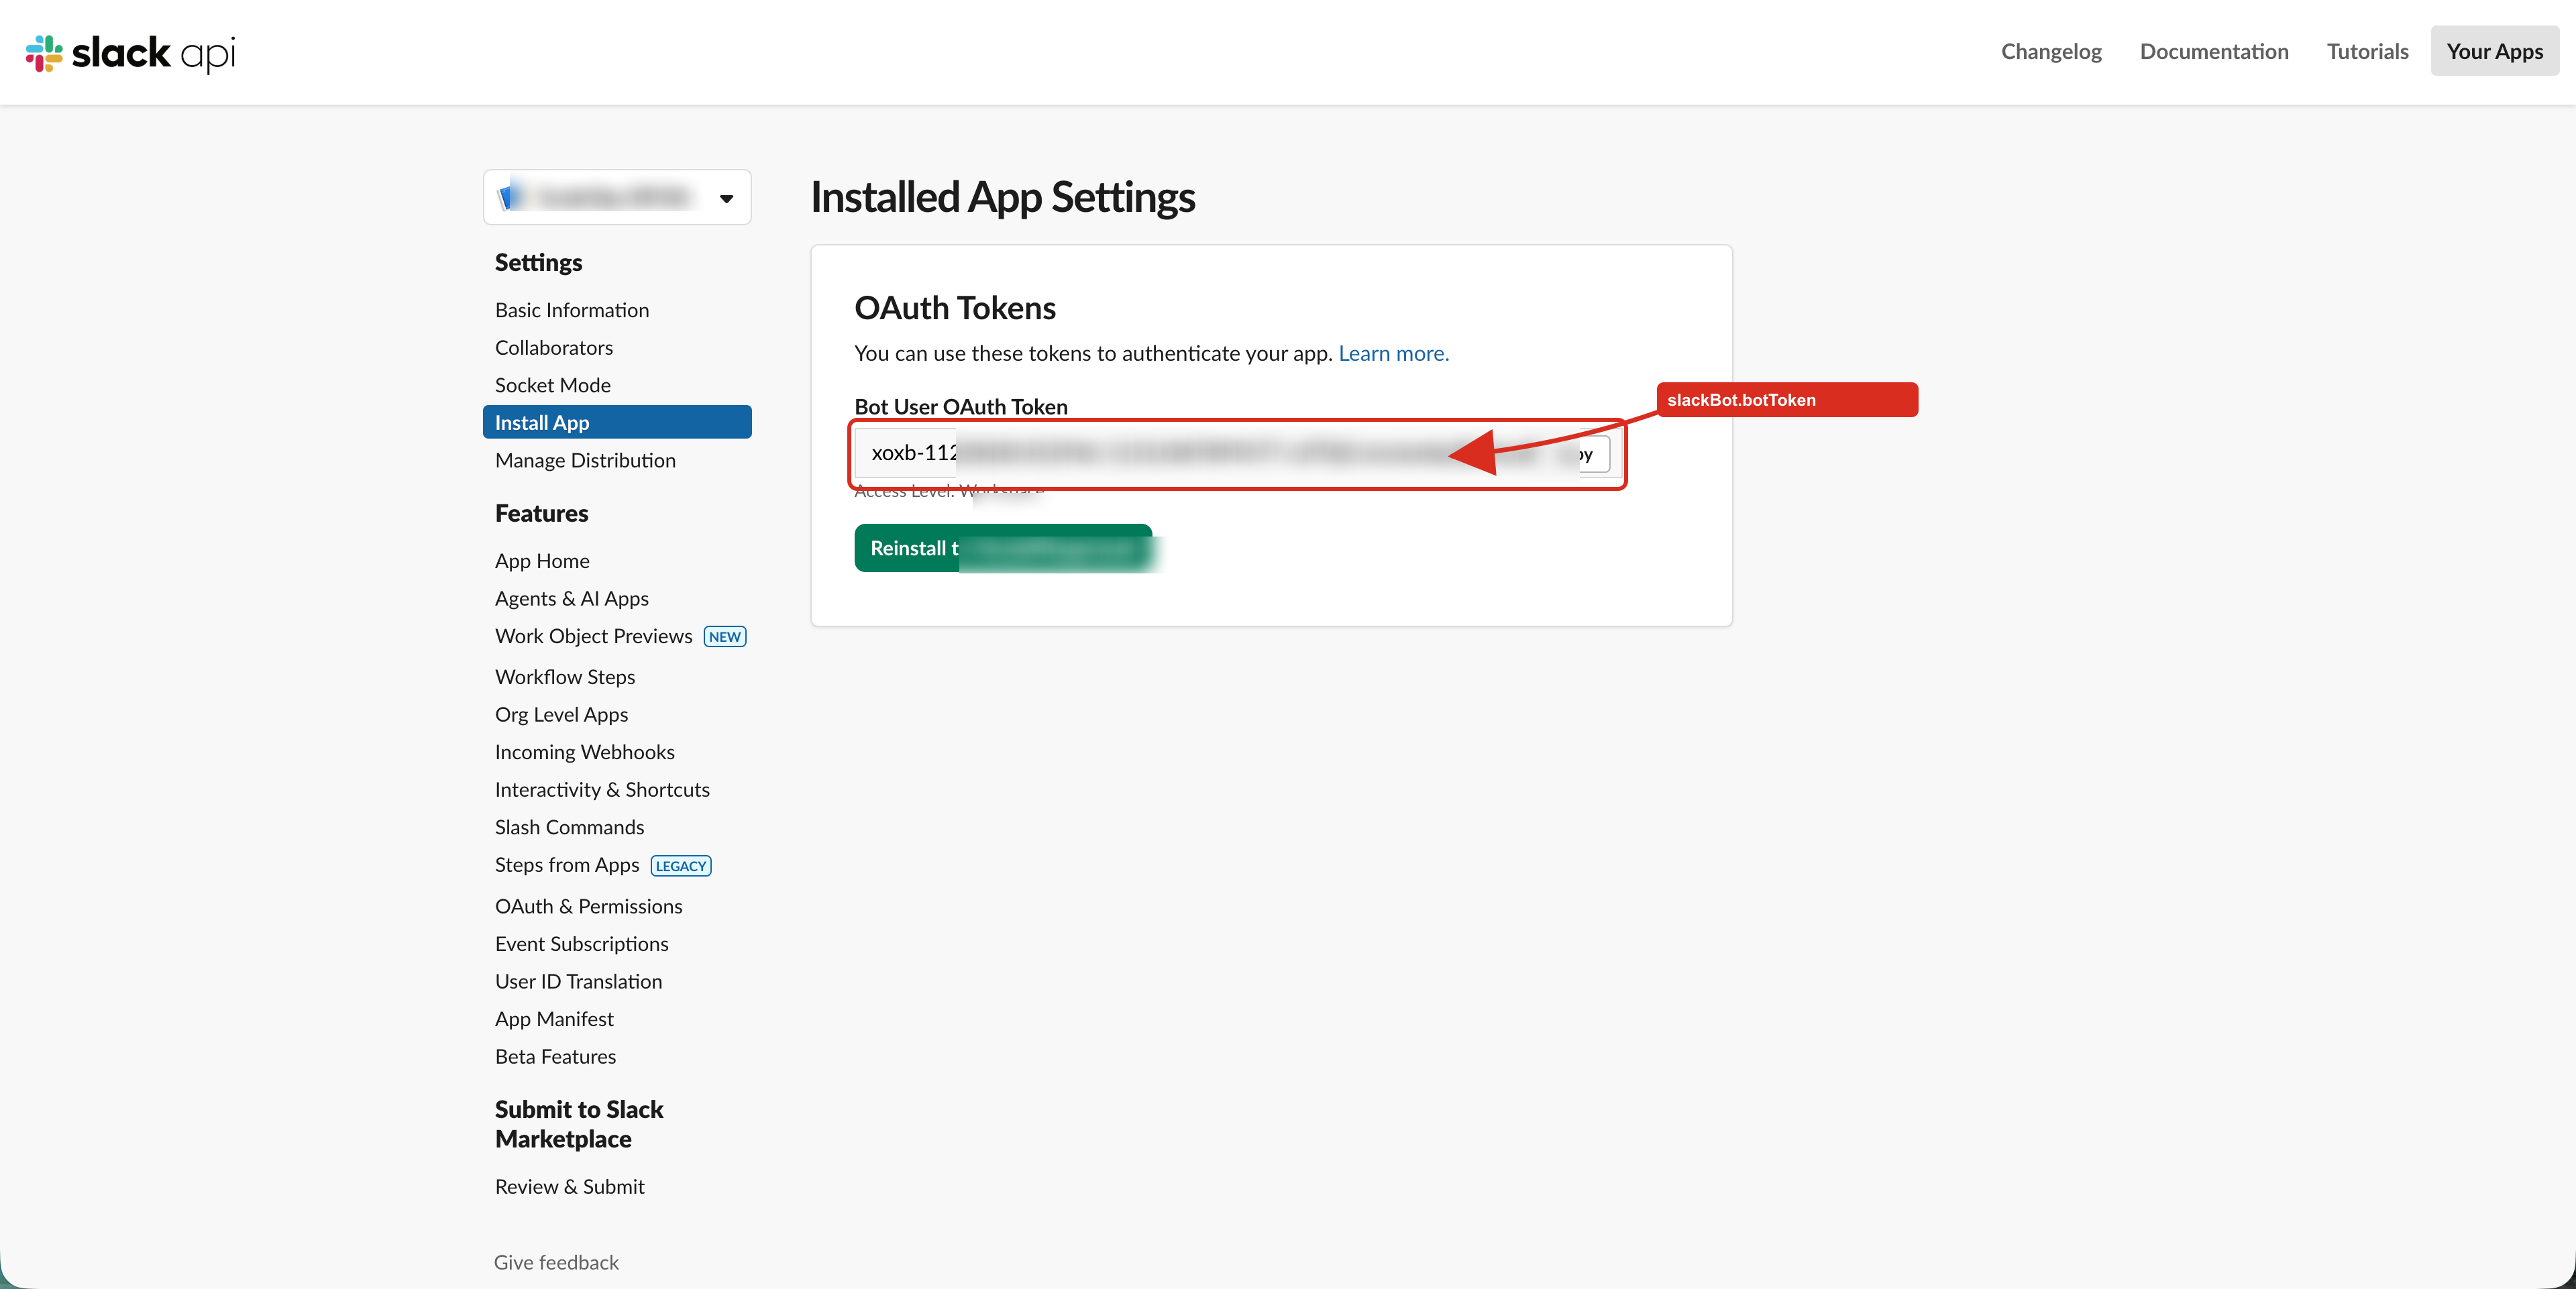Image resolution: width=2576 pixels, height=1289 pixels.
Task: Open the App Manifest page
Action: pyautogui.click(x=554, y=1019)
